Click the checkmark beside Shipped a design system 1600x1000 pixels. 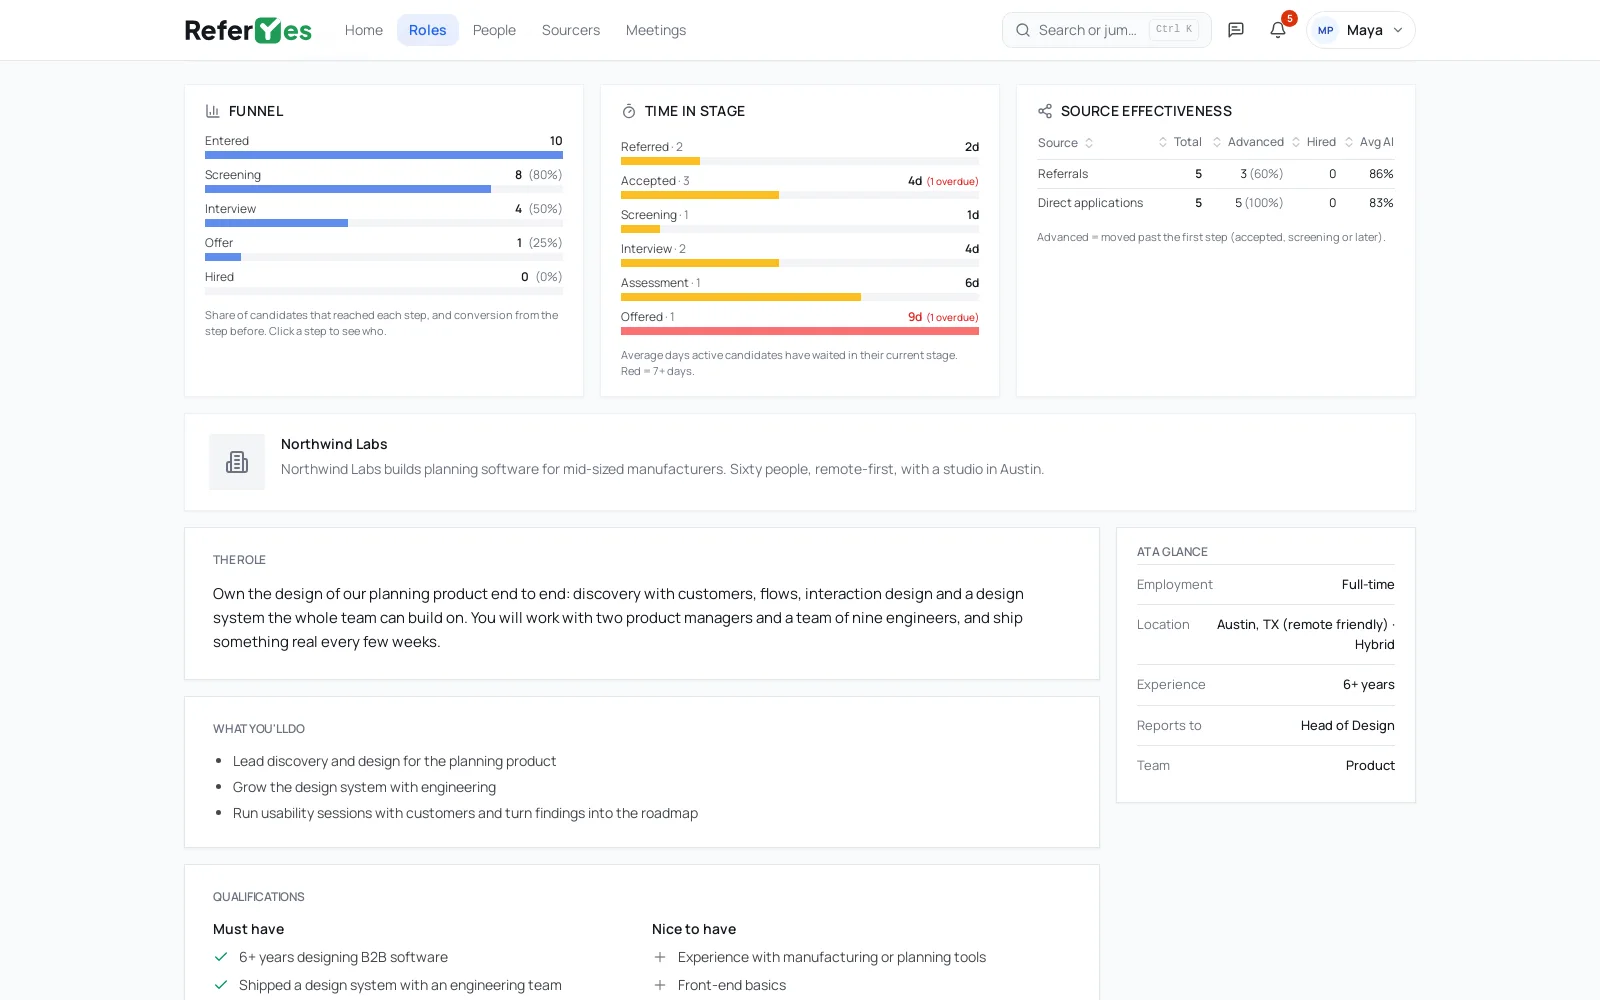click(x=221, y=985)
